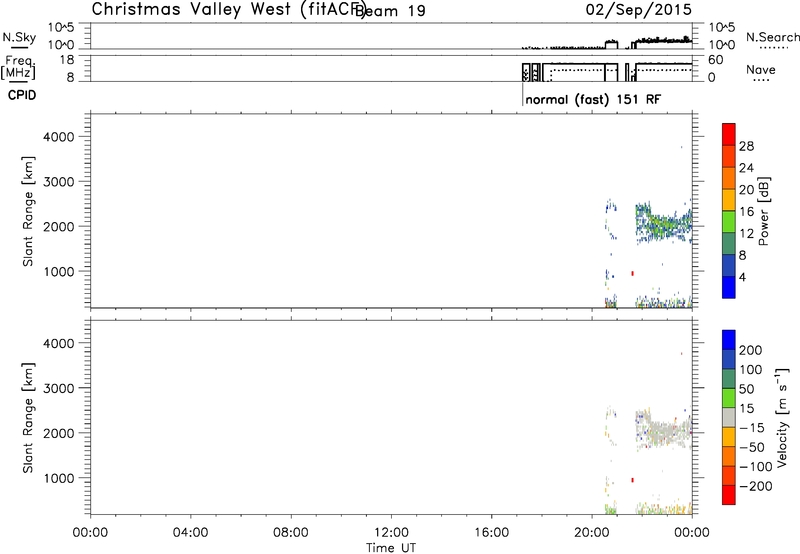Click 'Slant Range [km]' label of velocity panel
The width and height of the screenshot is (800, 554).
[28, 418]
